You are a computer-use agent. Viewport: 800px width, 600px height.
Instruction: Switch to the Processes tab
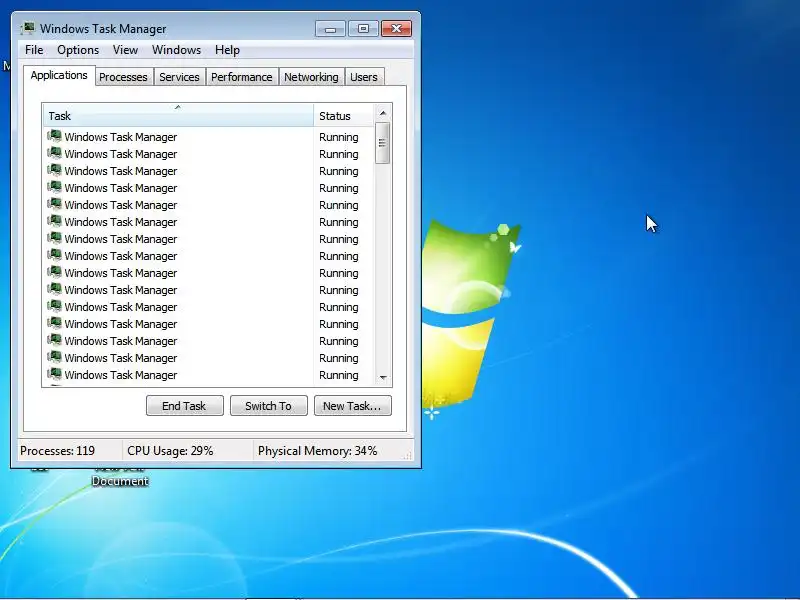click(x=123, y=77)
